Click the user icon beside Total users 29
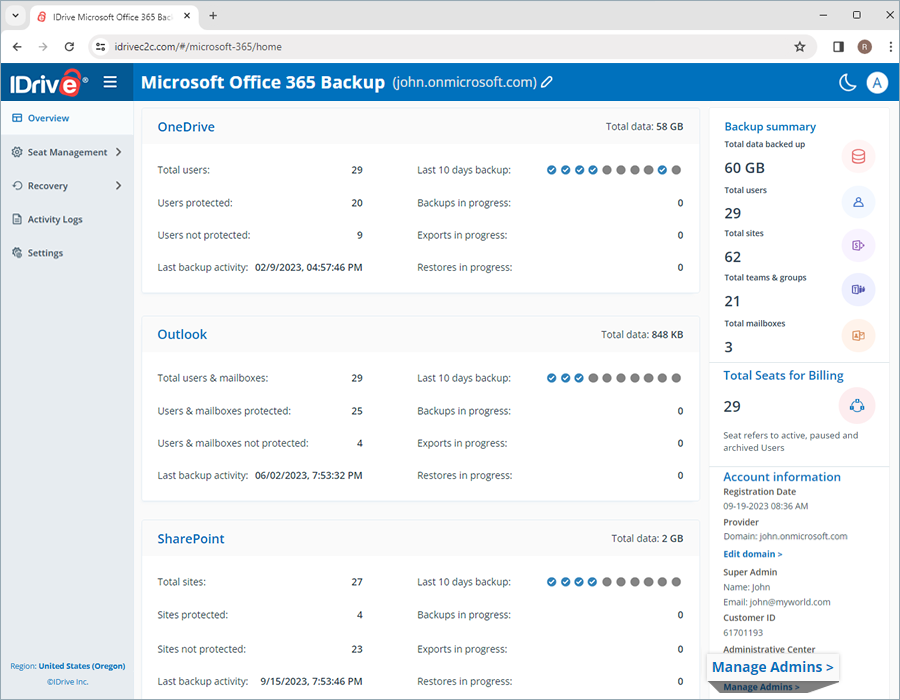This screenshot has width=900, height=700. coord(858,202)
